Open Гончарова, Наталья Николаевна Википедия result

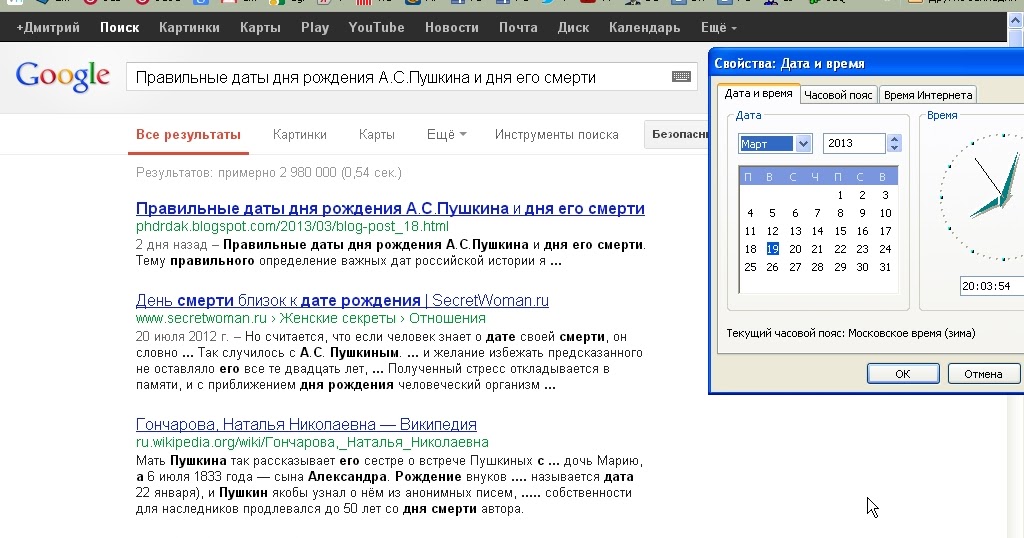tap(306, 424)
